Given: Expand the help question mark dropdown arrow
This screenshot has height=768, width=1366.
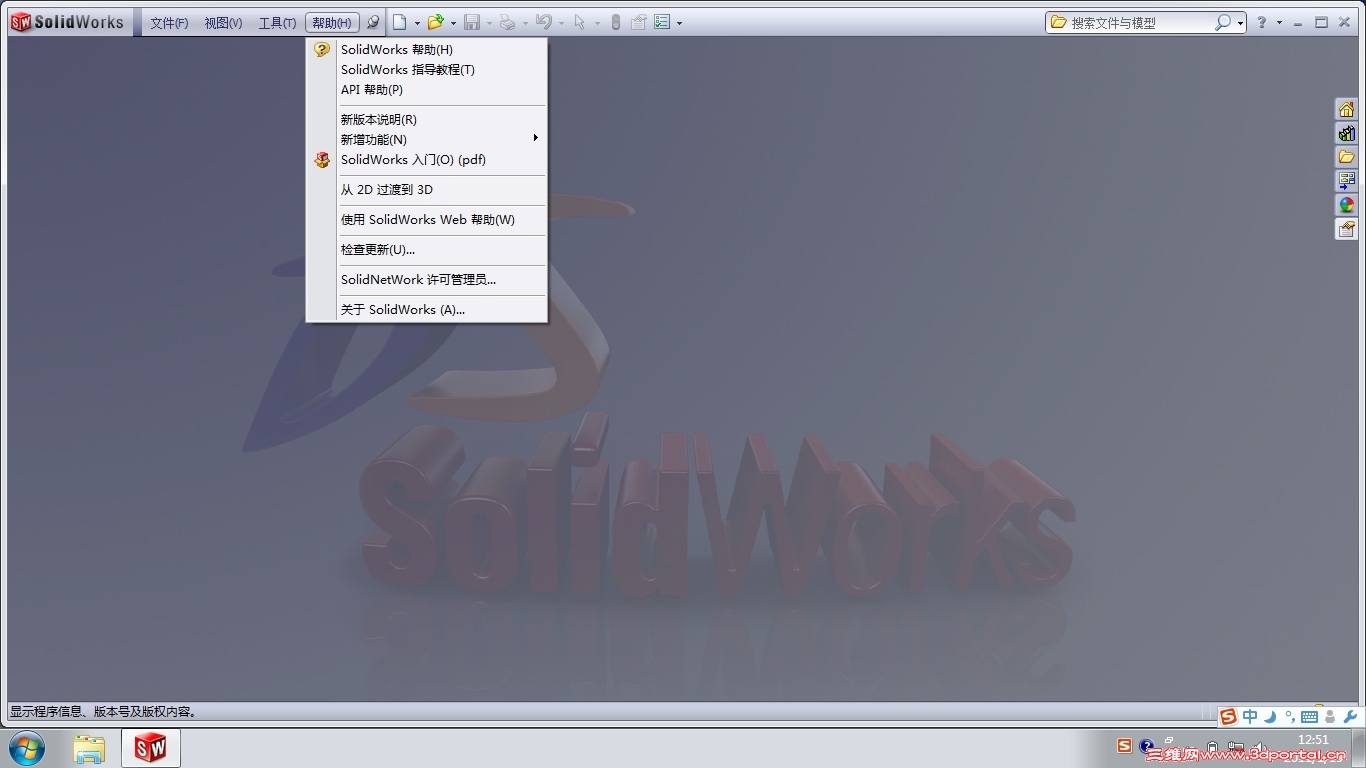Looking at the screenshot, I should point(1279,23).
